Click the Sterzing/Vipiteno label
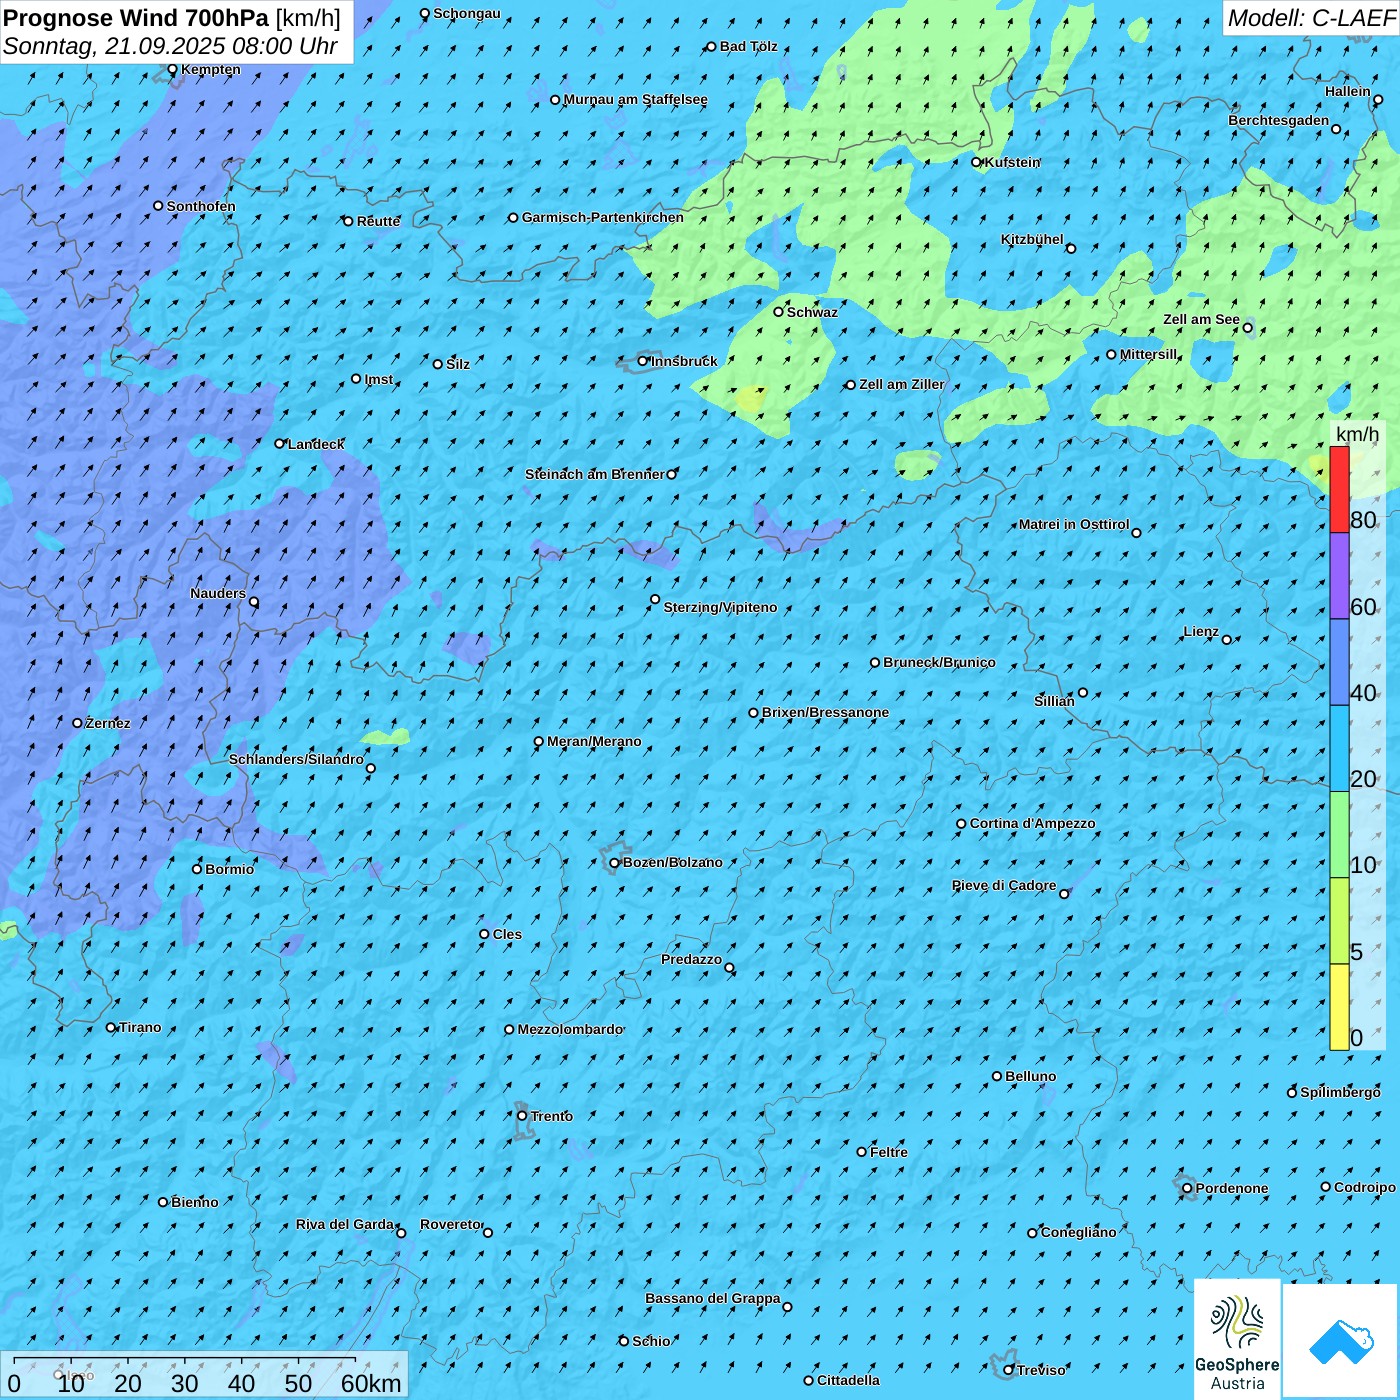 720,607
